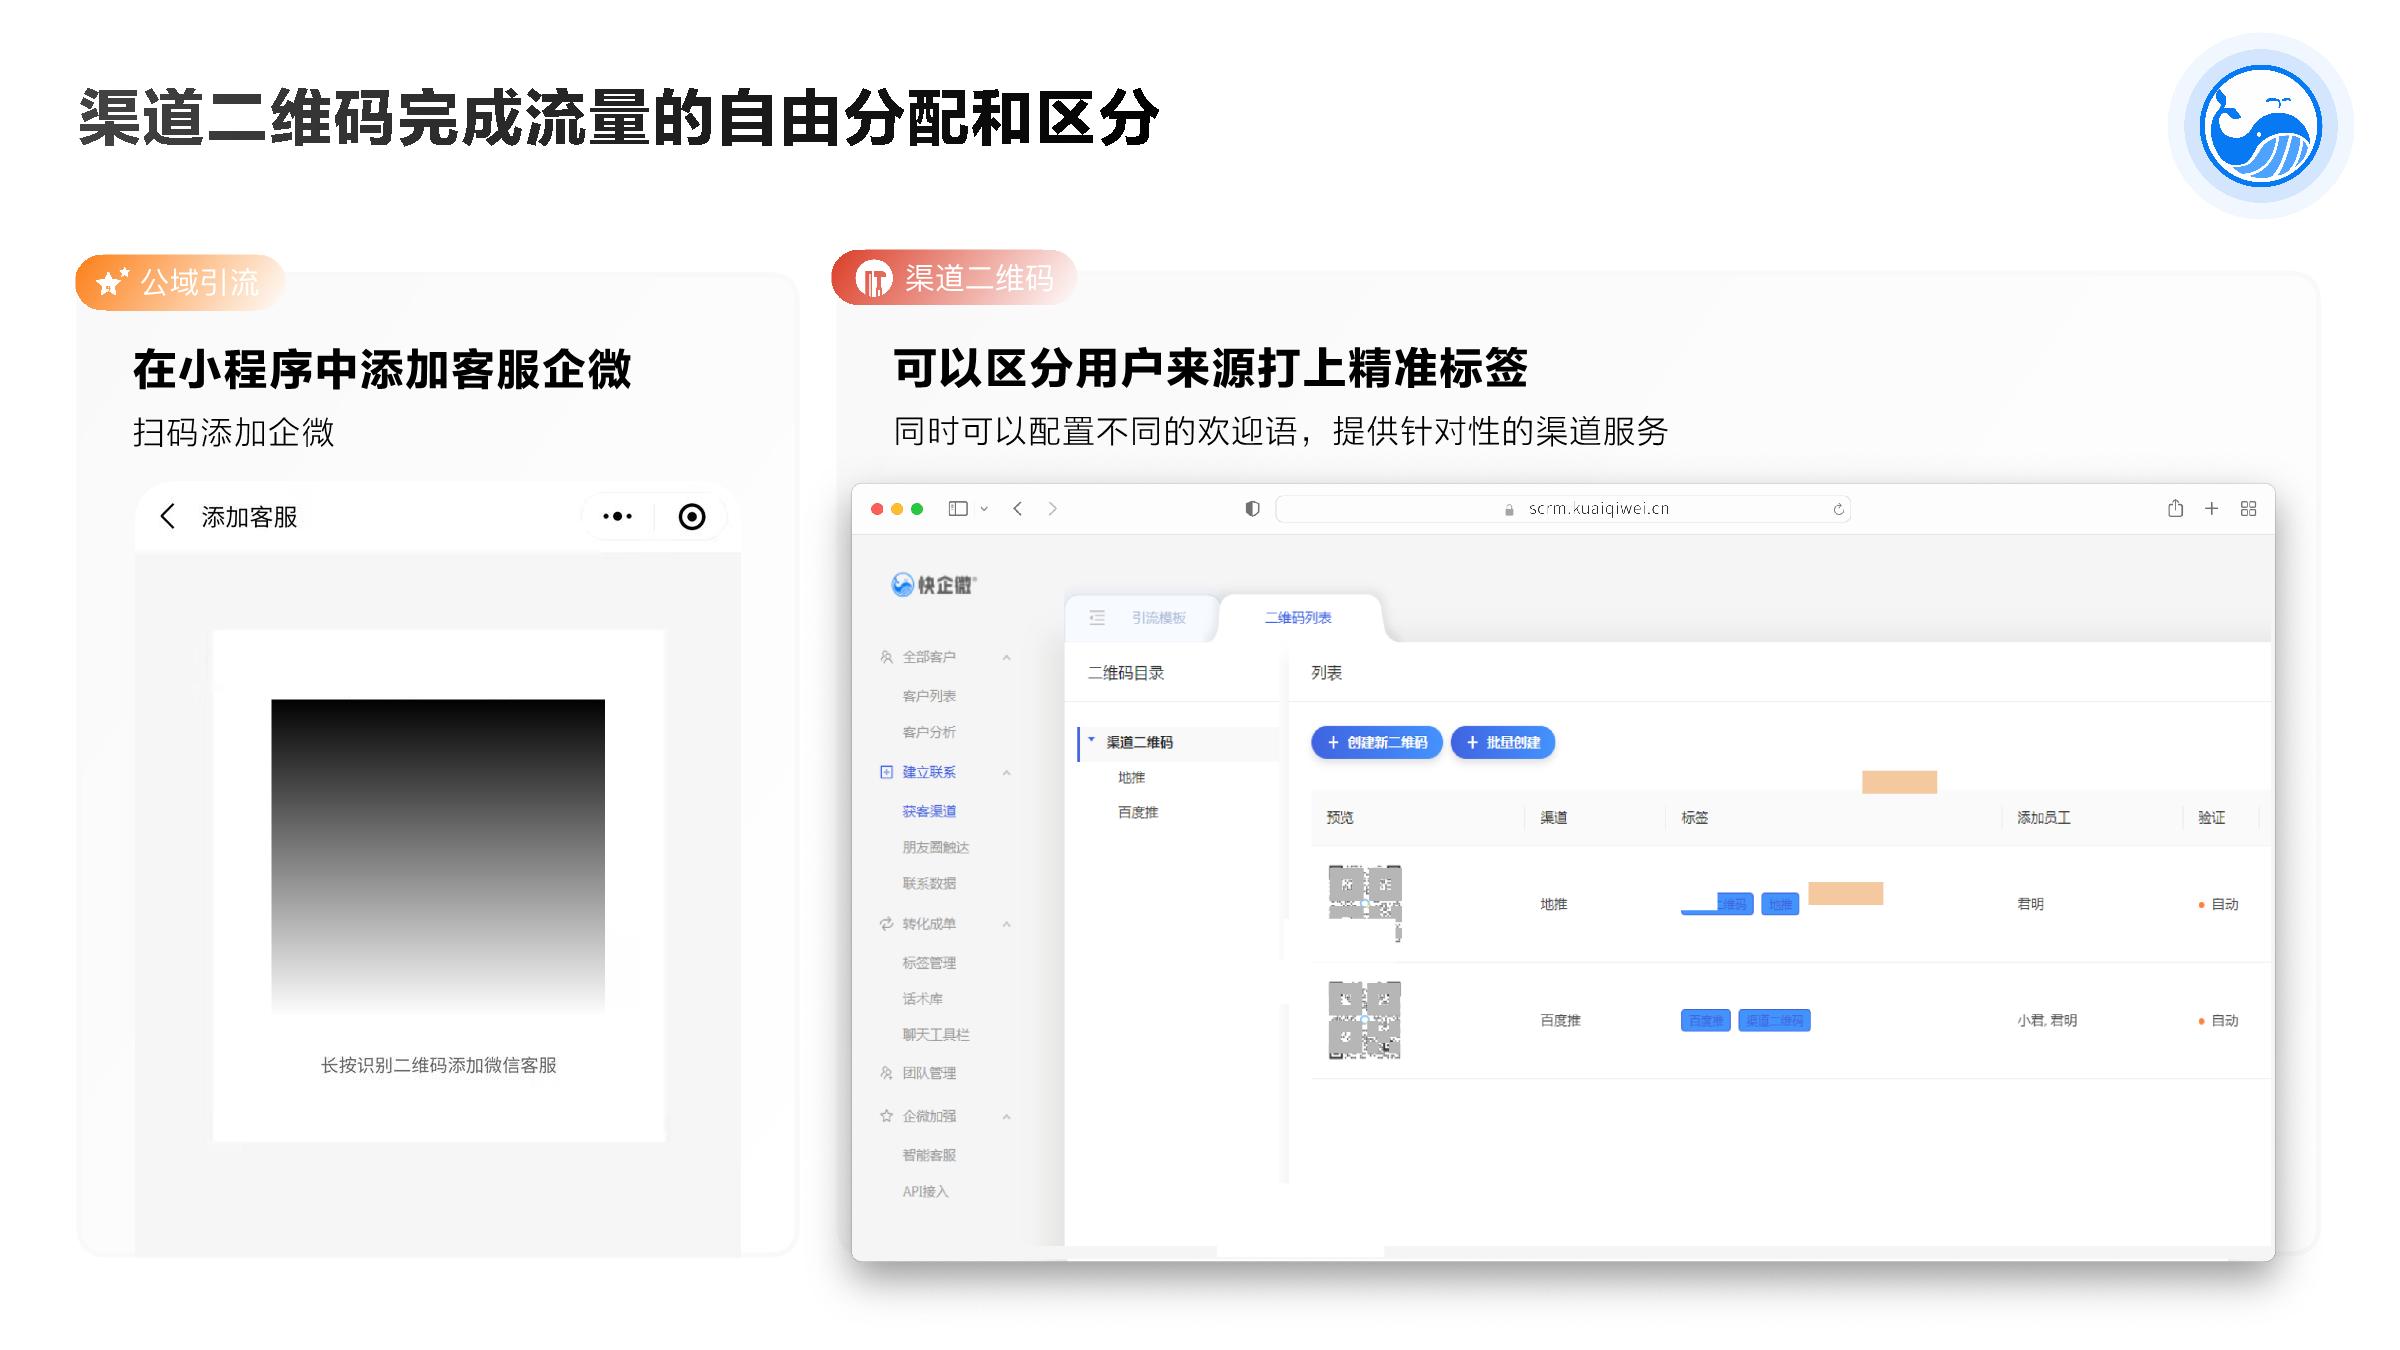Screen dimensions: 2400x1350
Task: Click 渠道二维码 tag in 百度推 row
Action: pyautogui.click(x=1774, y=1021)
